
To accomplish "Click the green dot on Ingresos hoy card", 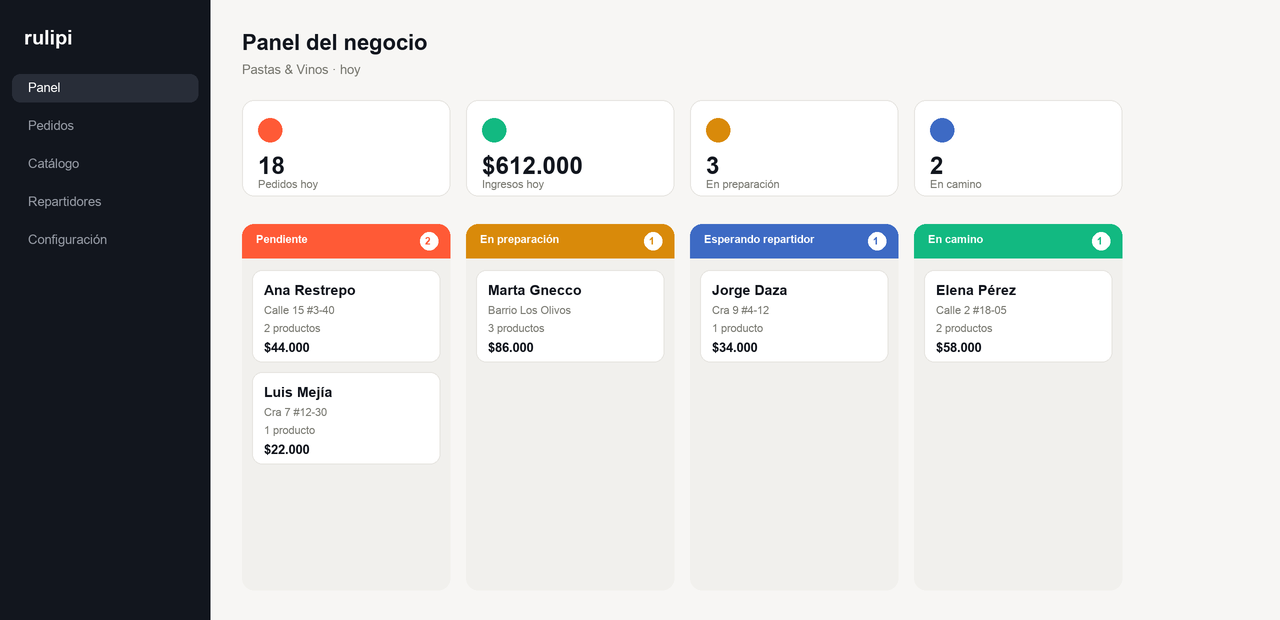I will coord(494,130).
